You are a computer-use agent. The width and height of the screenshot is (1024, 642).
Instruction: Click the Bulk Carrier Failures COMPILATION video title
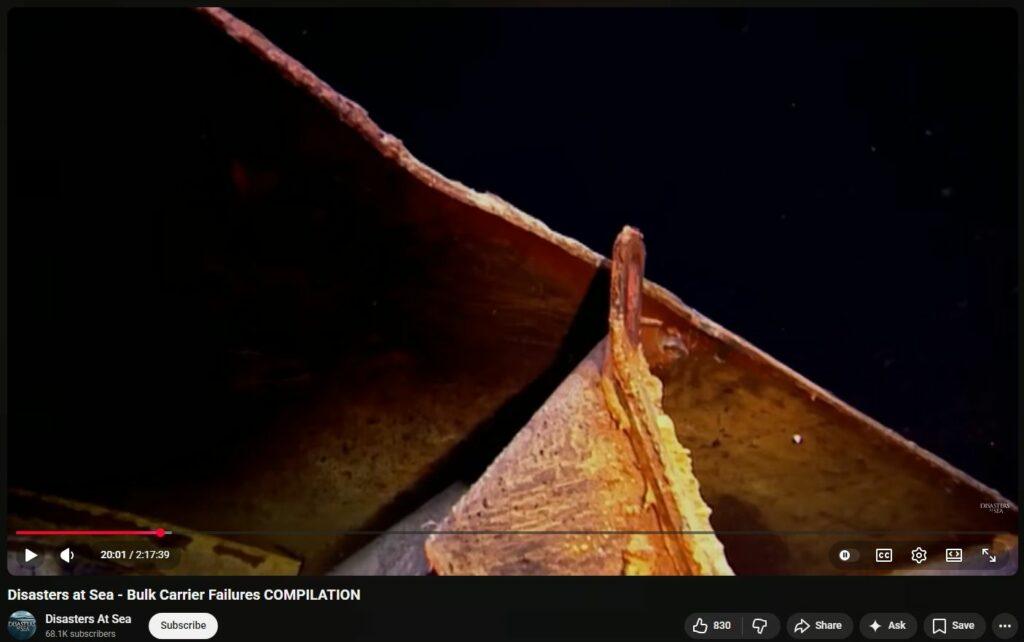(184, 595)
